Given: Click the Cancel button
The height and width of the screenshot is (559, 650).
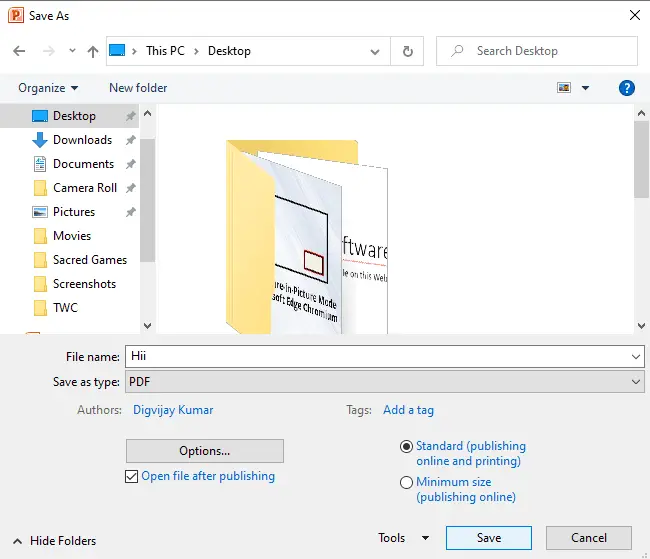Looking at the screenshot, I should click(589, 538).
